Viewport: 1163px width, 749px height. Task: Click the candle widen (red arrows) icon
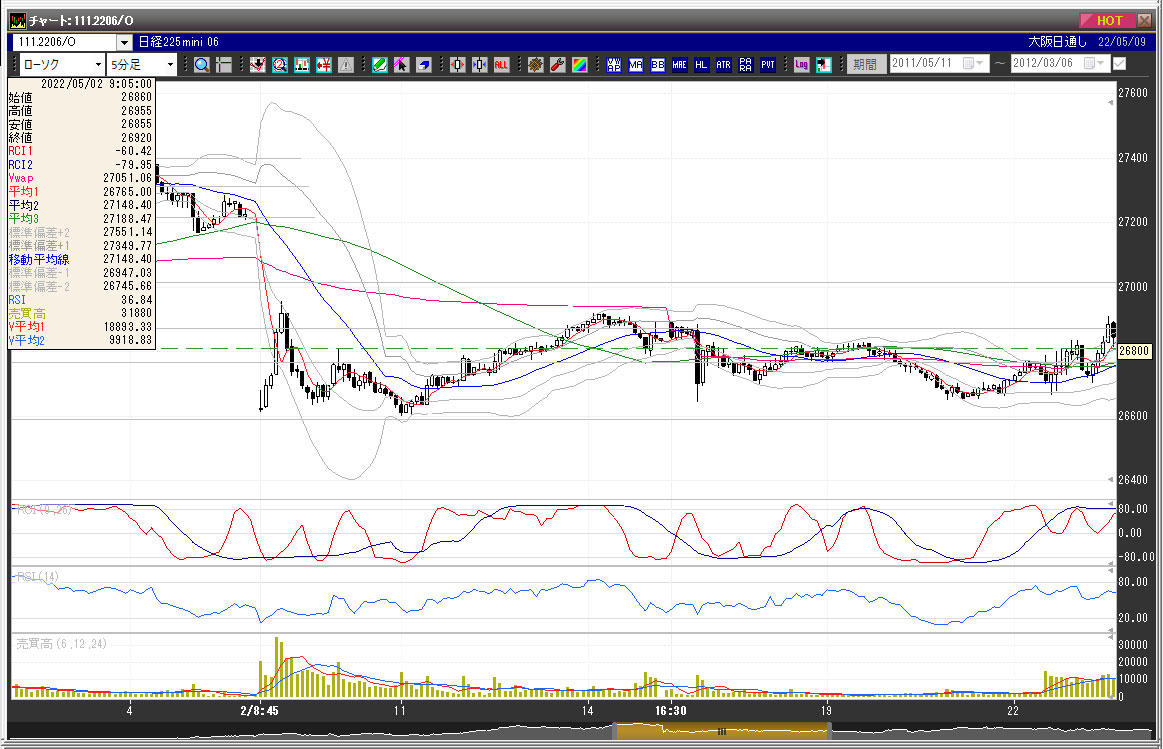(458, 65)
